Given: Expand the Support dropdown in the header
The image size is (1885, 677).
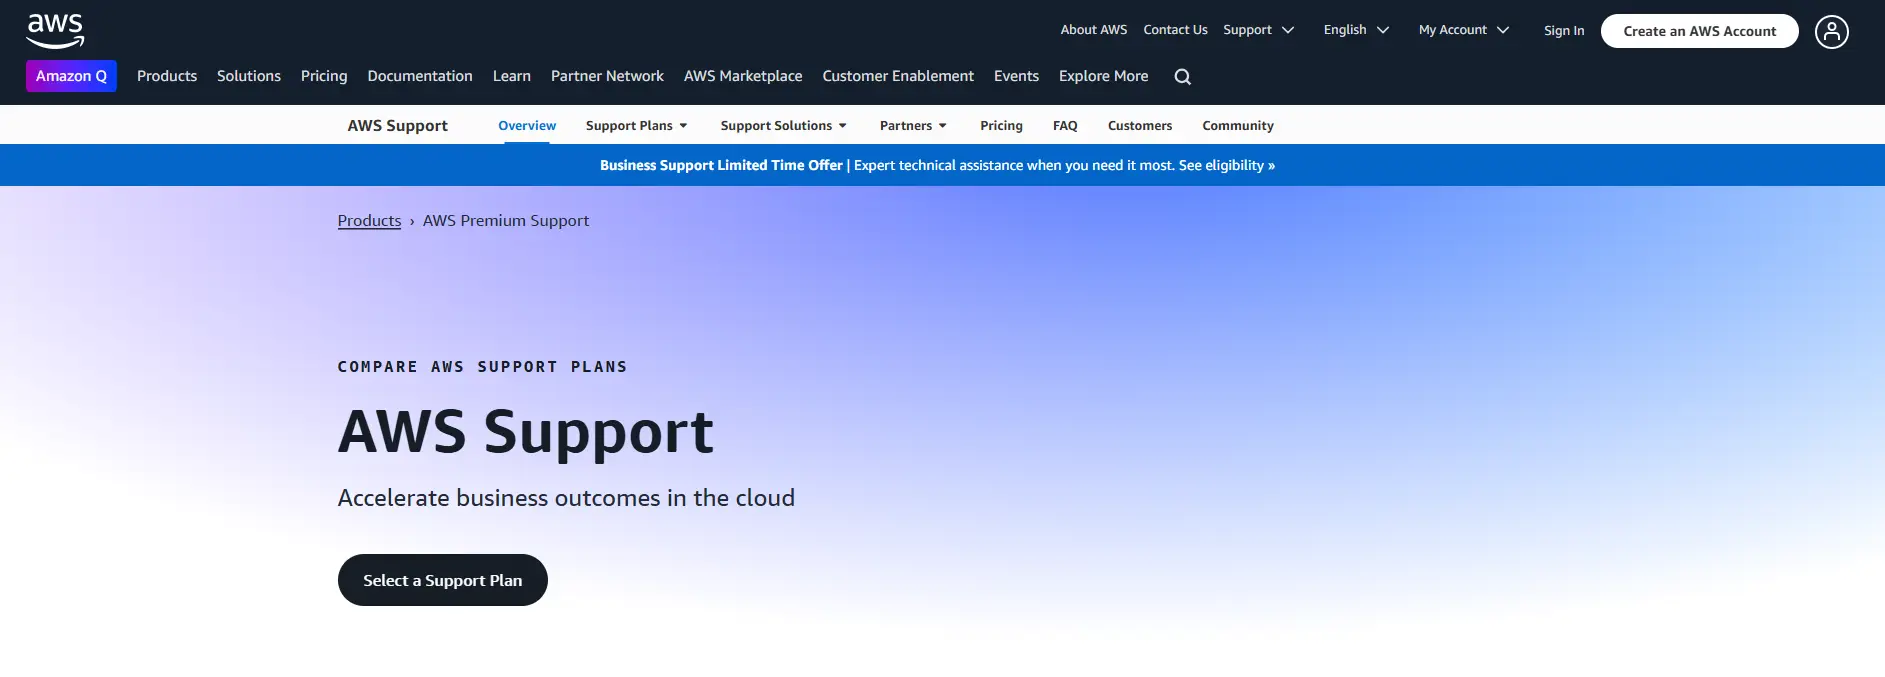Looking at the screenshot, I should (x=1258, y=30).
